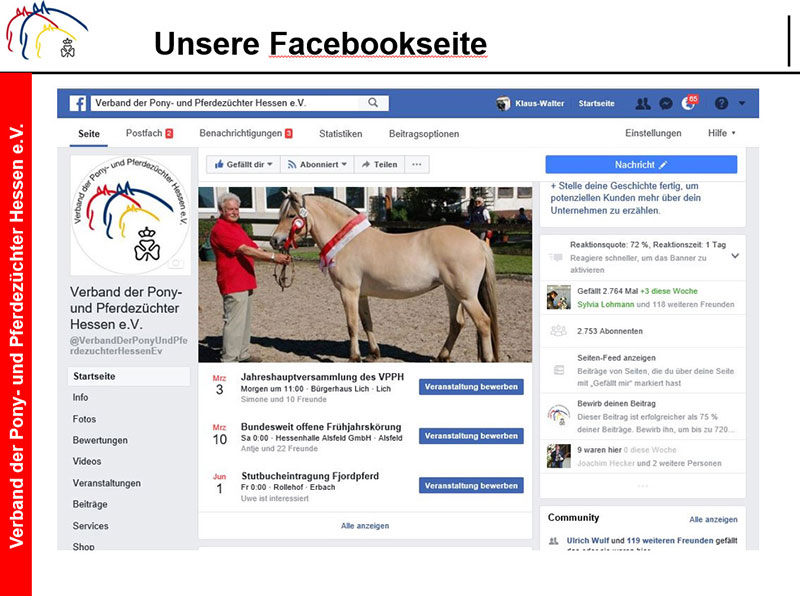This screenshot has width=800, height=596.
Task: Open the Messenger chat icon
Action: coord(666,104)
